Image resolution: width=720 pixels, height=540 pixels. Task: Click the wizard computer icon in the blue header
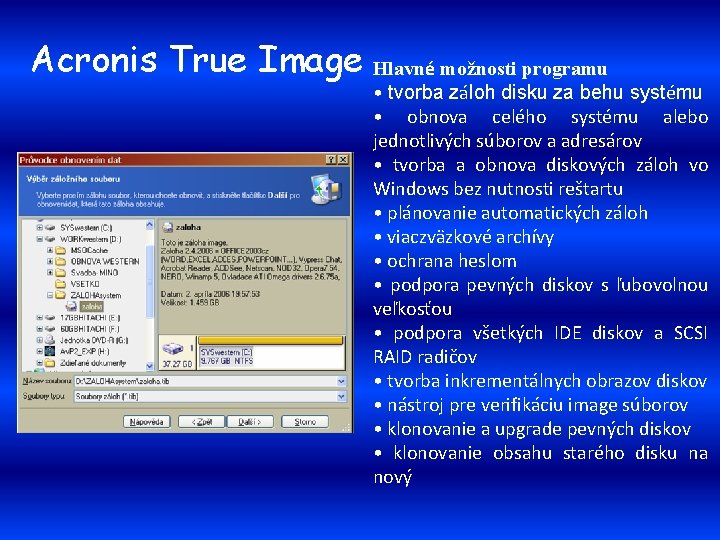click(x=326, y=189)
